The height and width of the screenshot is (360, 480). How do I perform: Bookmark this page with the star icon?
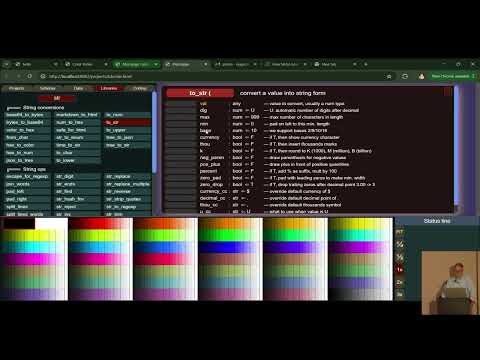click(389, 76)
